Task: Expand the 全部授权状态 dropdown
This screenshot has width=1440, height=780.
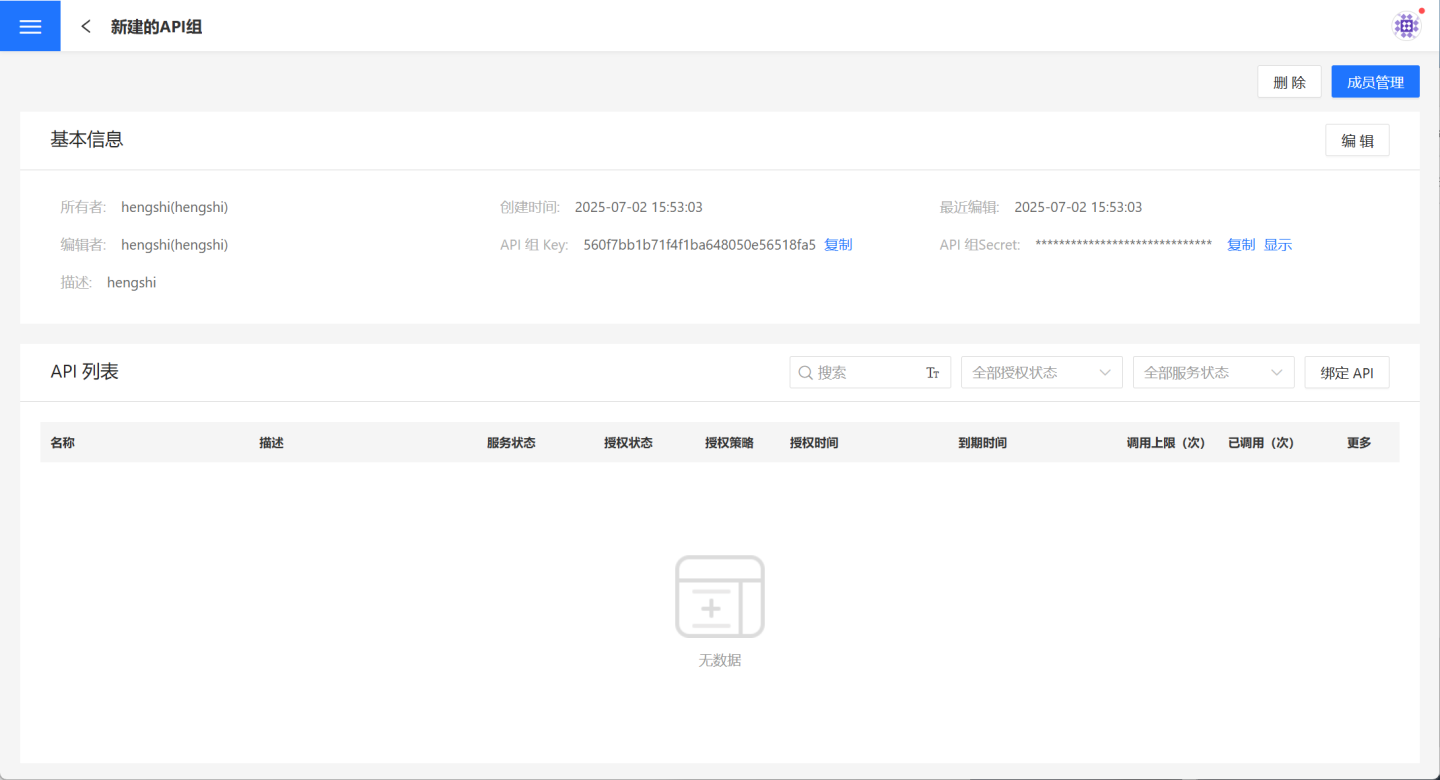Action: (x=1041, y=373)
